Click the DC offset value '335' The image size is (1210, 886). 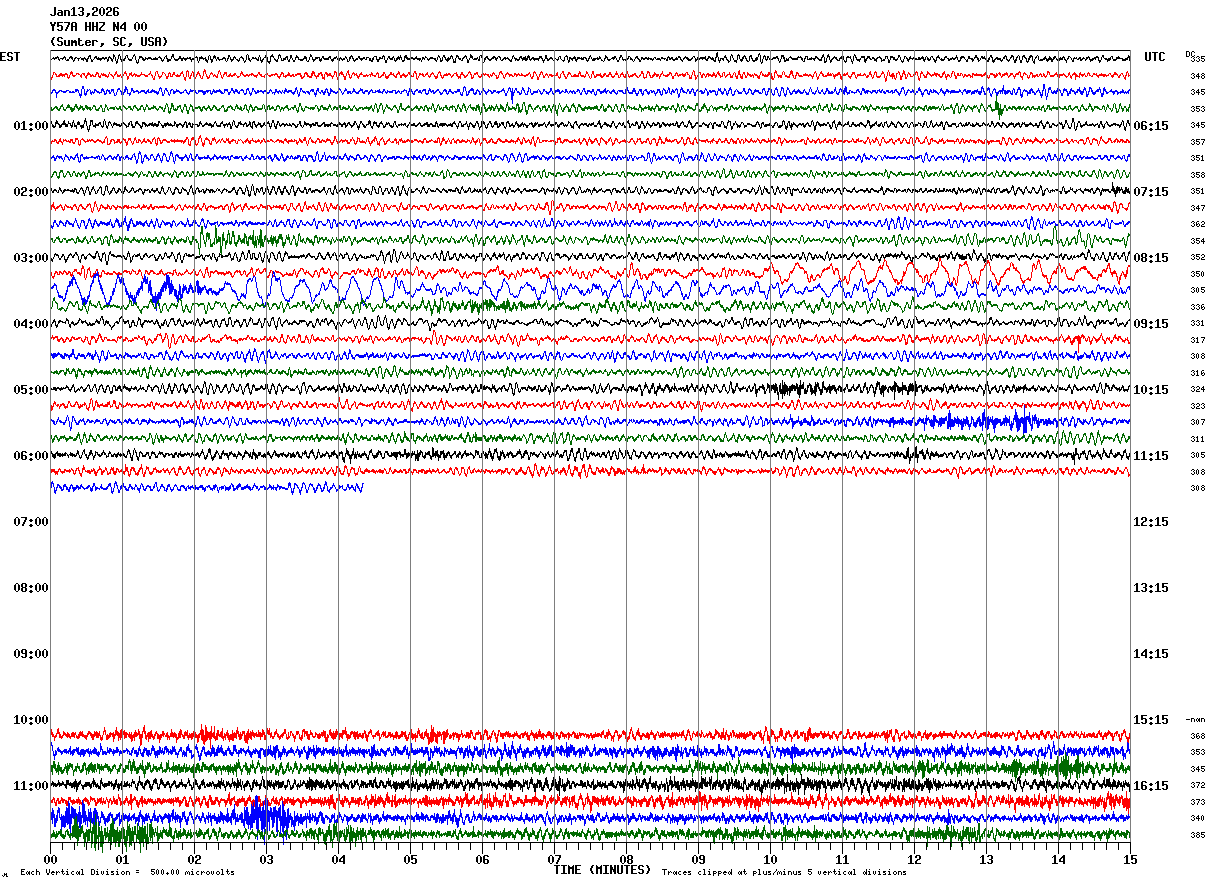1198,59
